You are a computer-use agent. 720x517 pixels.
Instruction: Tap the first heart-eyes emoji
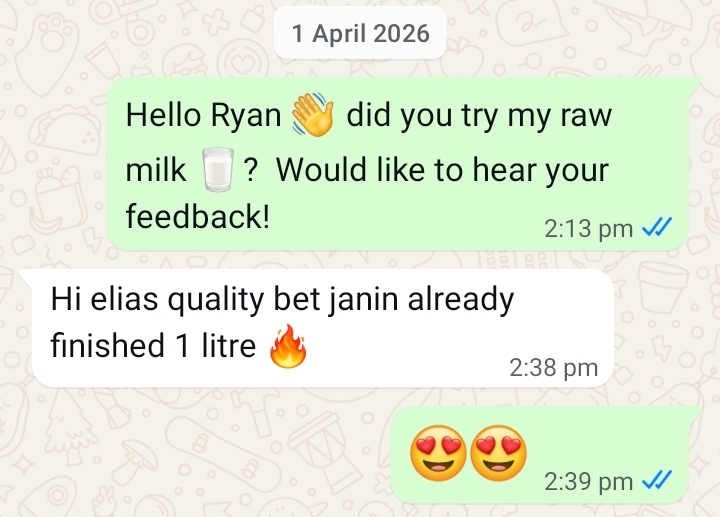pos(438,453)
